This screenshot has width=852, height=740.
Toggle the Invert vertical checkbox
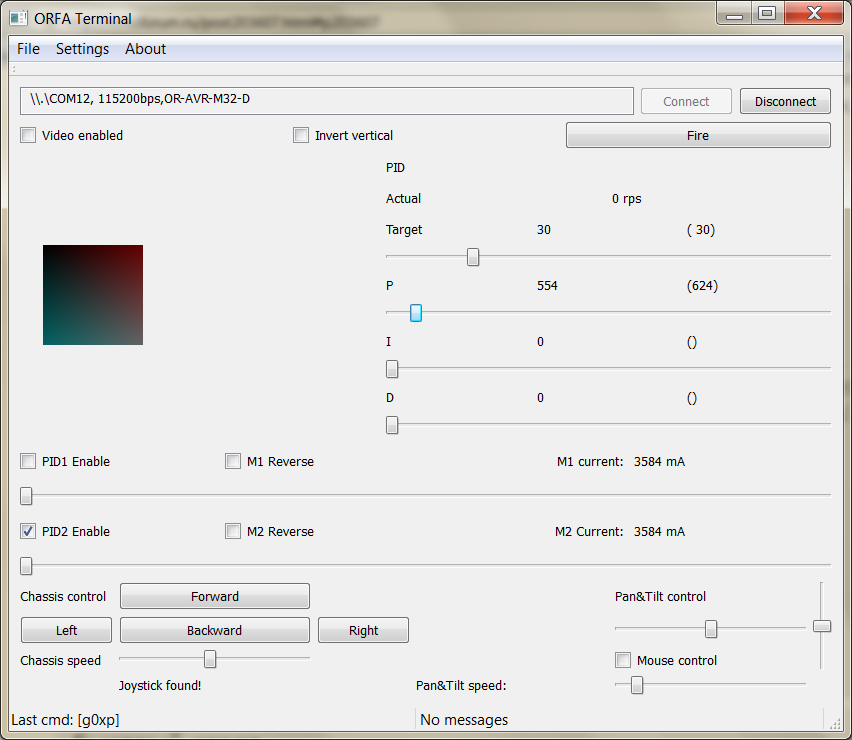click(x=301, y=136)
